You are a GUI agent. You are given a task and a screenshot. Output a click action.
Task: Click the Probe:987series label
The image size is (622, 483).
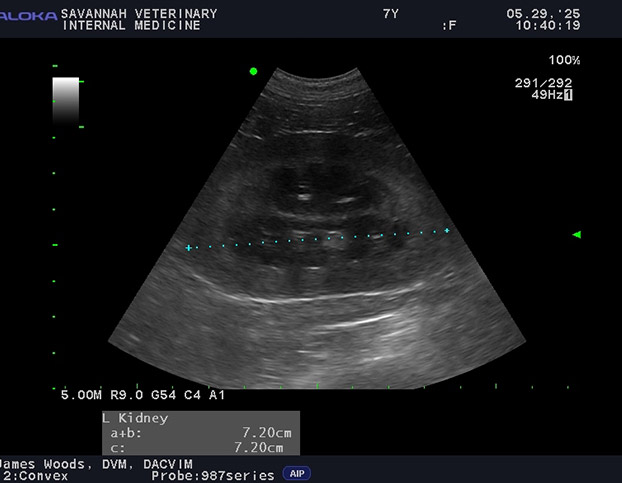[213, 476]
